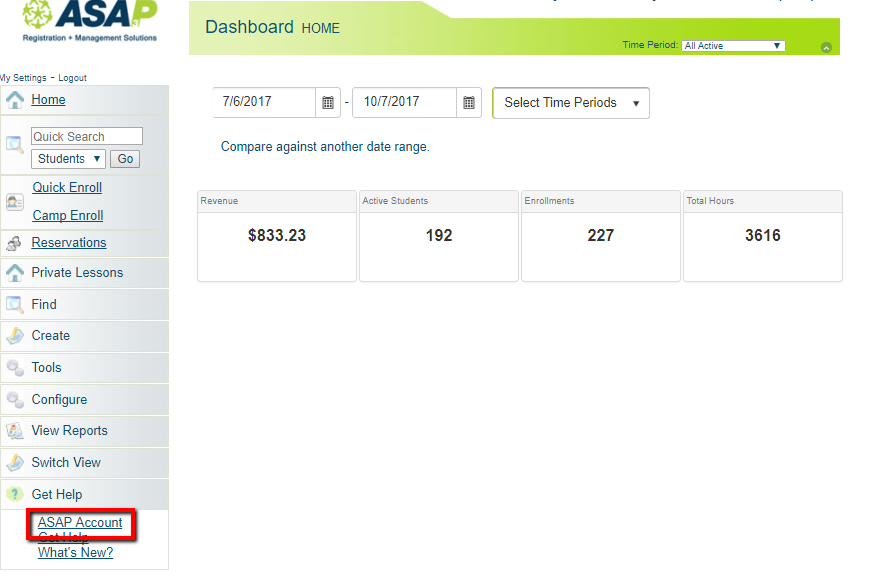Click the Logout link
Viewport: 879px width, 586px height.
(x=72, y=78)
